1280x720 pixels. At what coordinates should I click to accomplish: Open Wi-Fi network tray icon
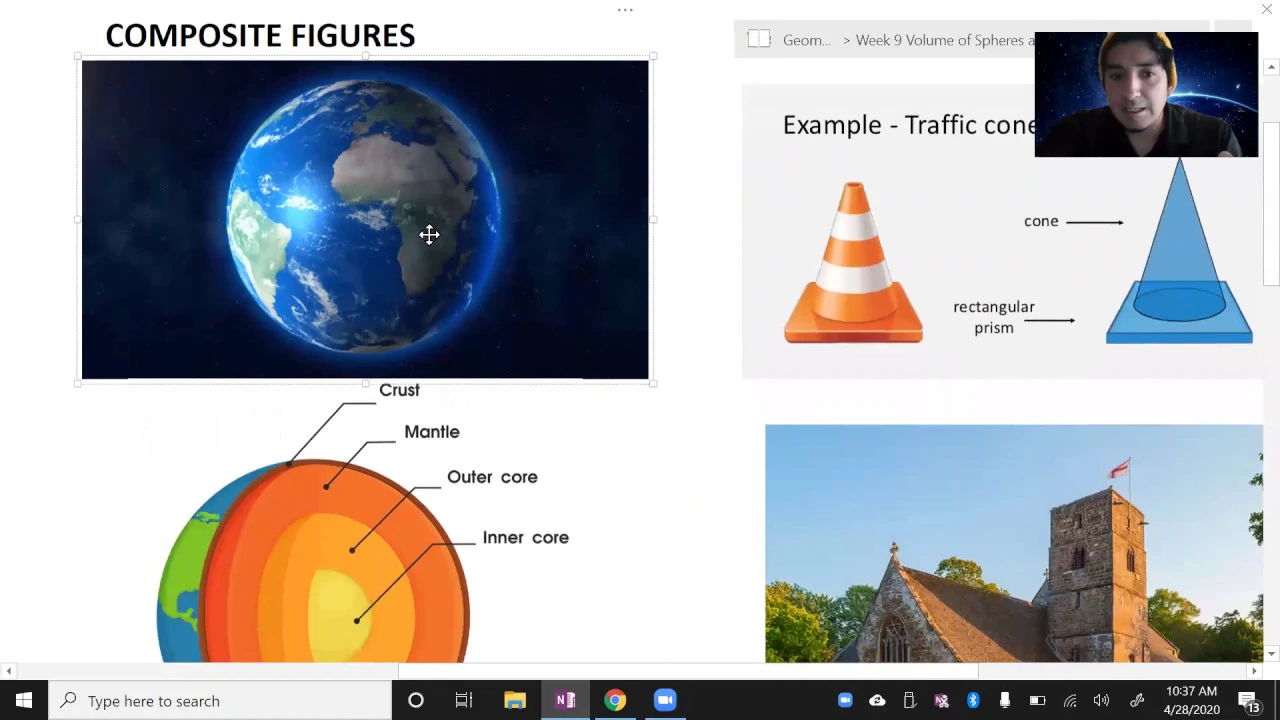point(1069,701)
